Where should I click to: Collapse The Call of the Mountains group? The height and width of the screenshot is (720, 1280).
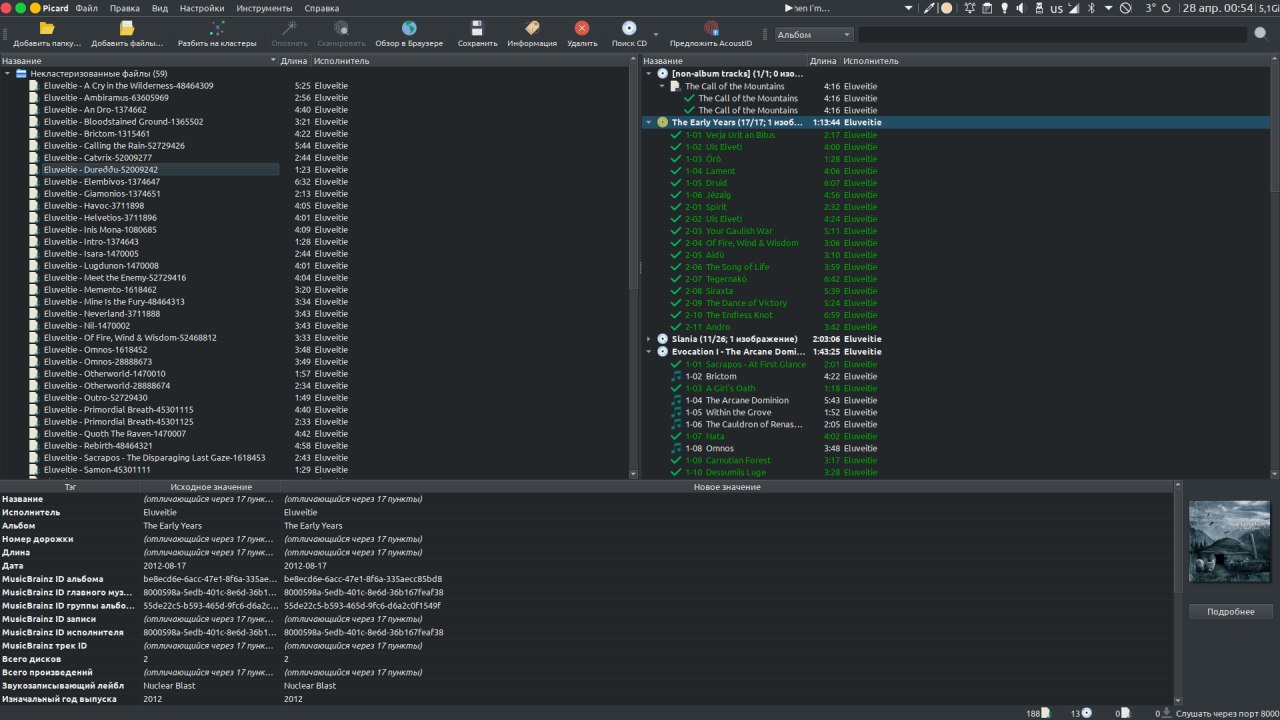[662, 86]
